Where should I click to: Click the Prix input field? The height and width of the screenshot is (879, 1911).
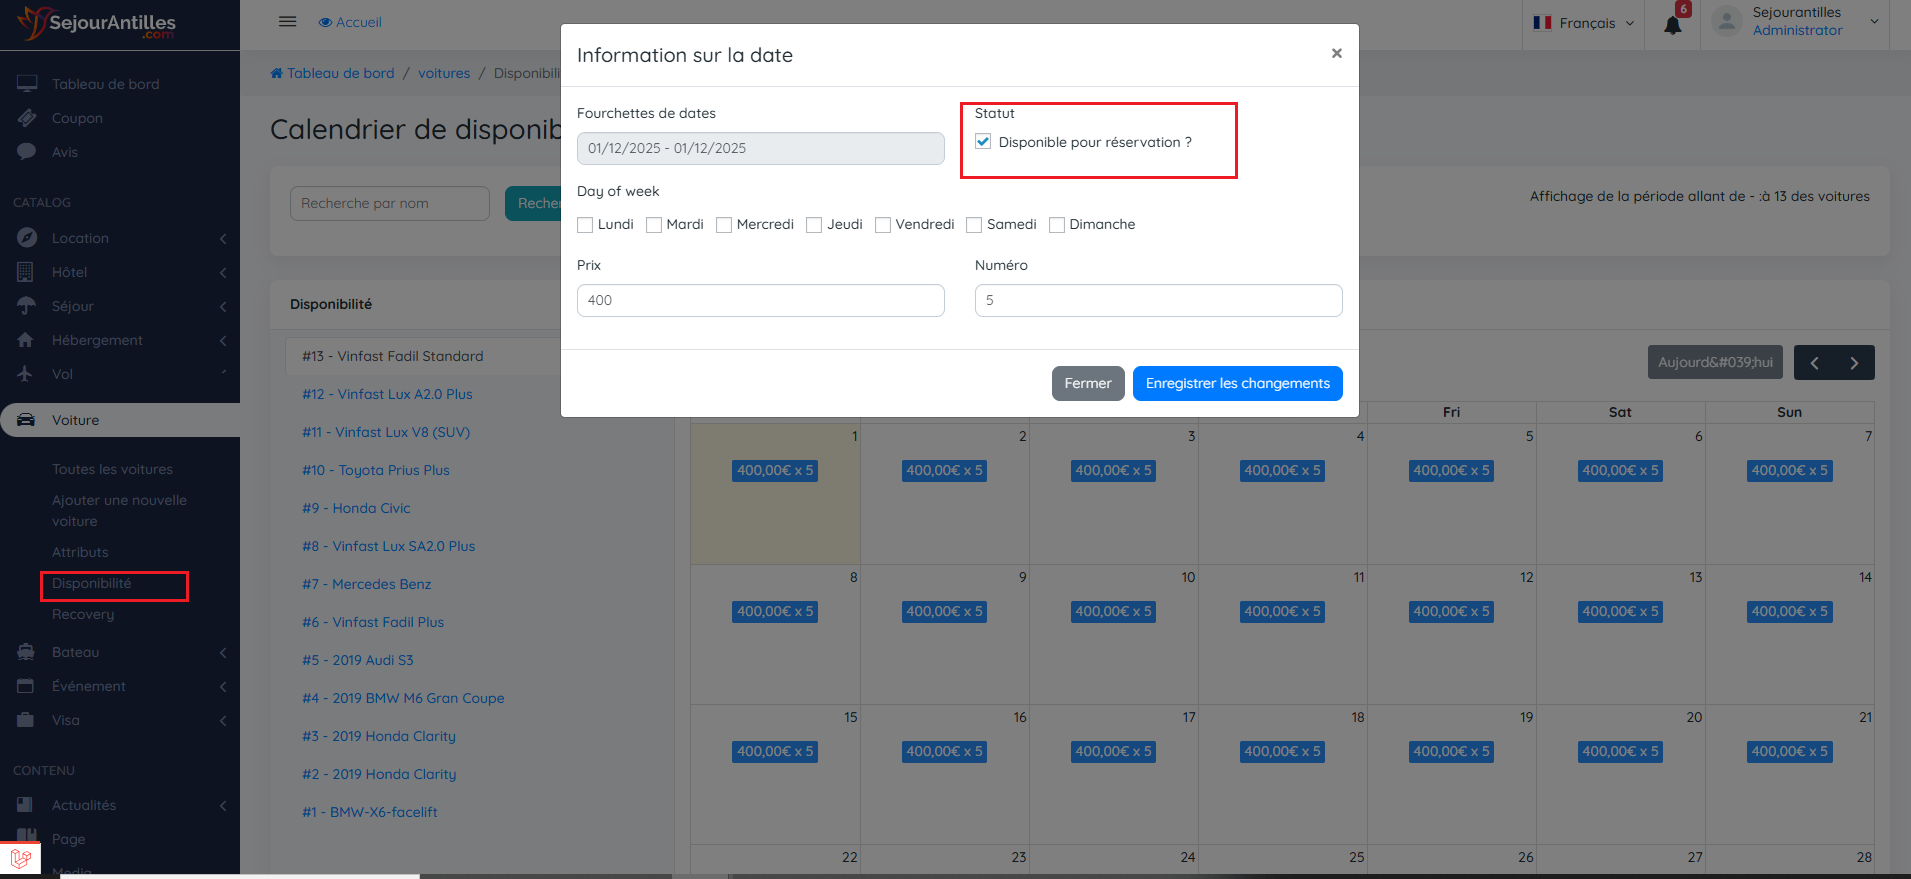point(760,300)
